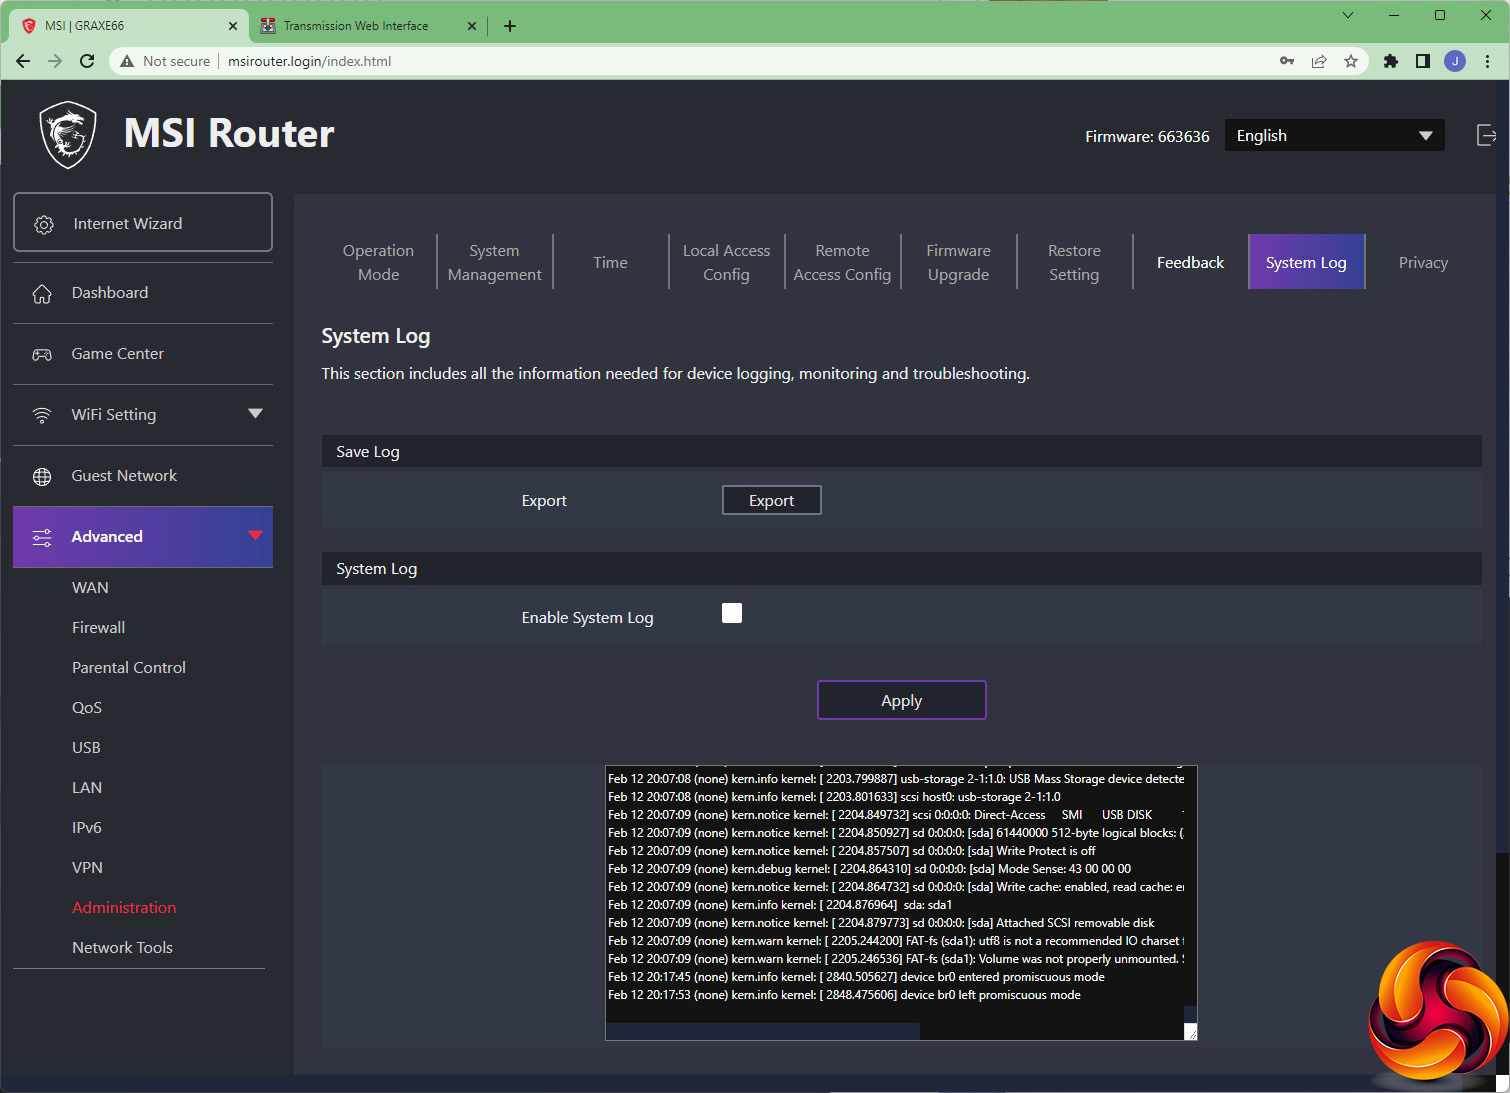This screenshot has width=1510, height=1093.
Task: Click the Export button
Action: click(x=771, y=501)
